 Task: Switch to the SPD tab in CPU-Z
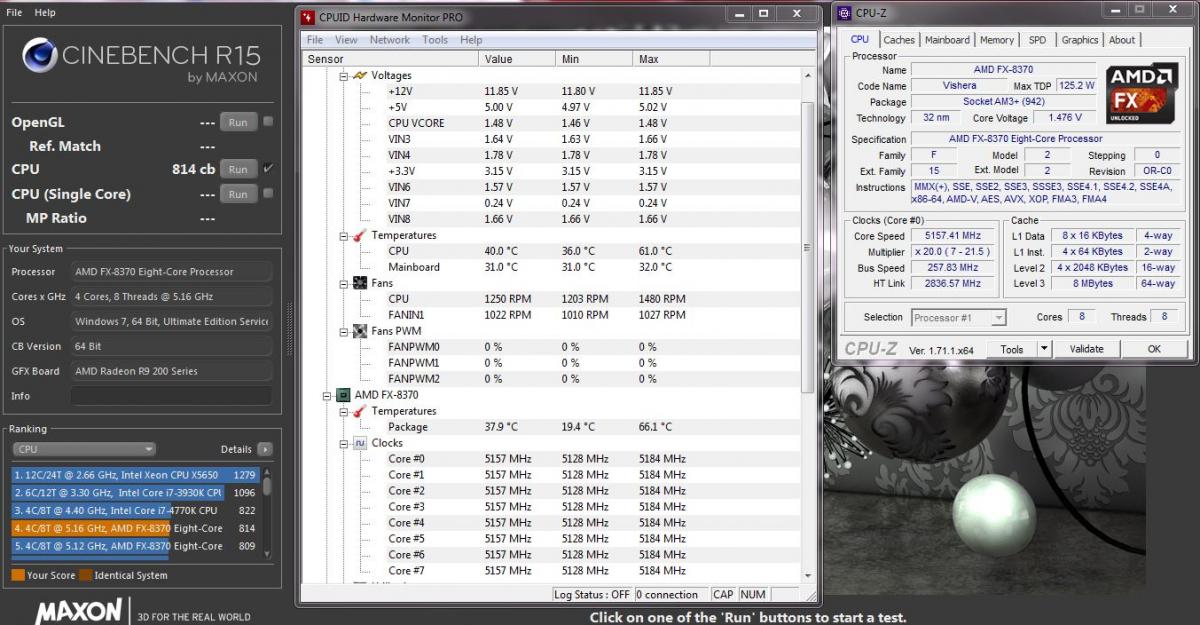coord(1038,40)
